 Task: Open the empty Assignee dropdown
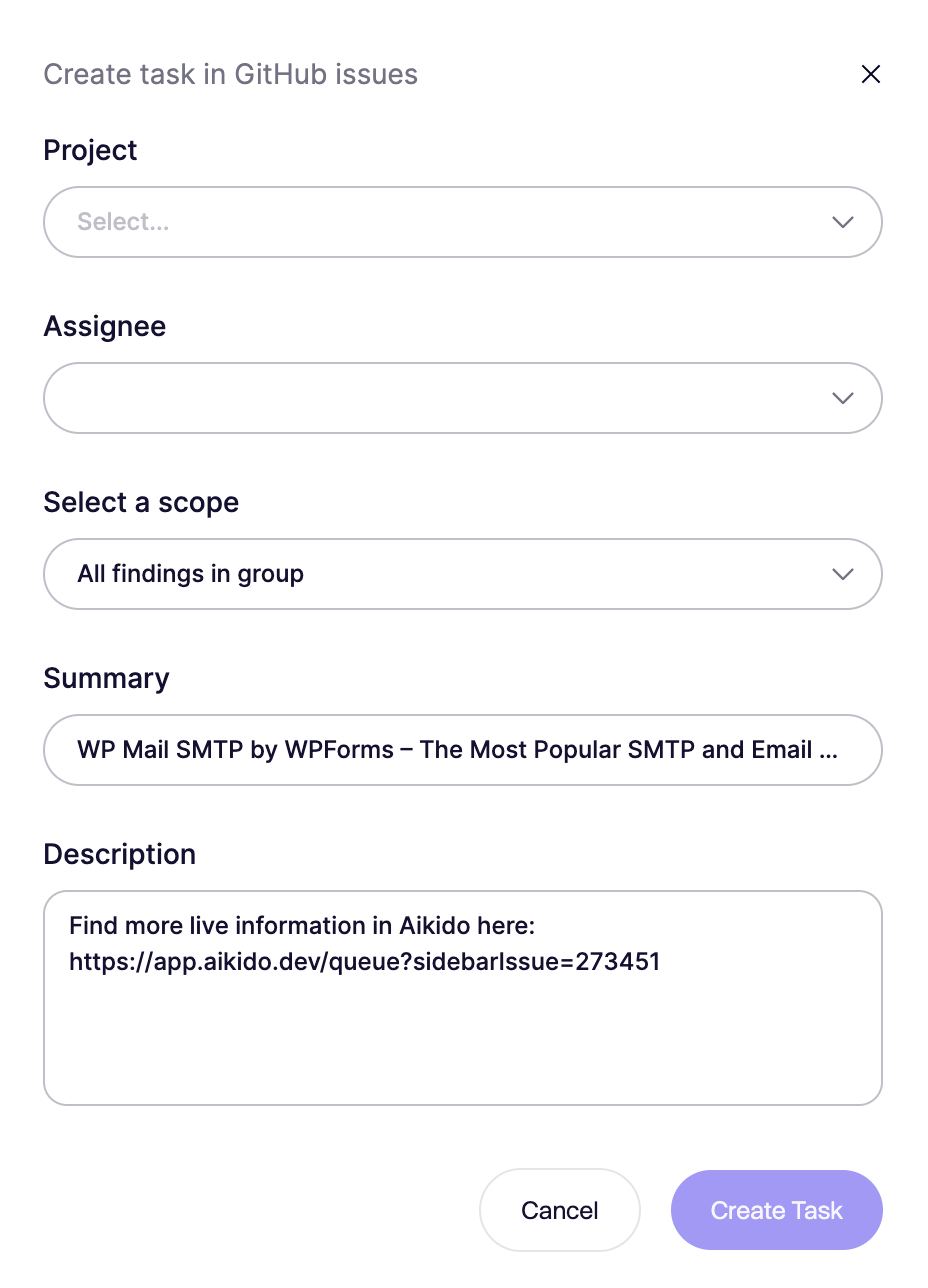tap(463, 398)
